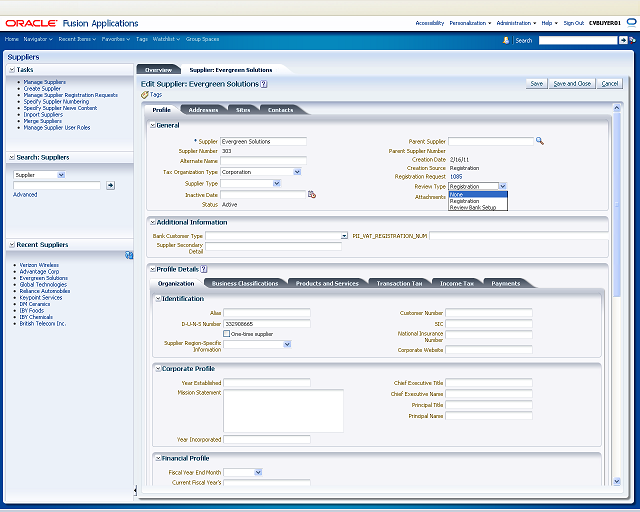This screenshot has width=640, height=512.
Task: Open Supplier Region-Specific Information dropdown
Action: coord(287,344)
